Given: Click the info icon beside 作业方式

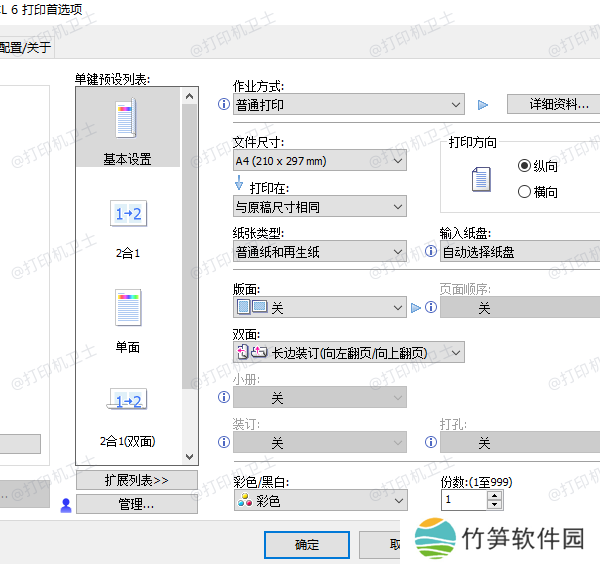Looking at the screenshot, I should [x=224, y=104].
